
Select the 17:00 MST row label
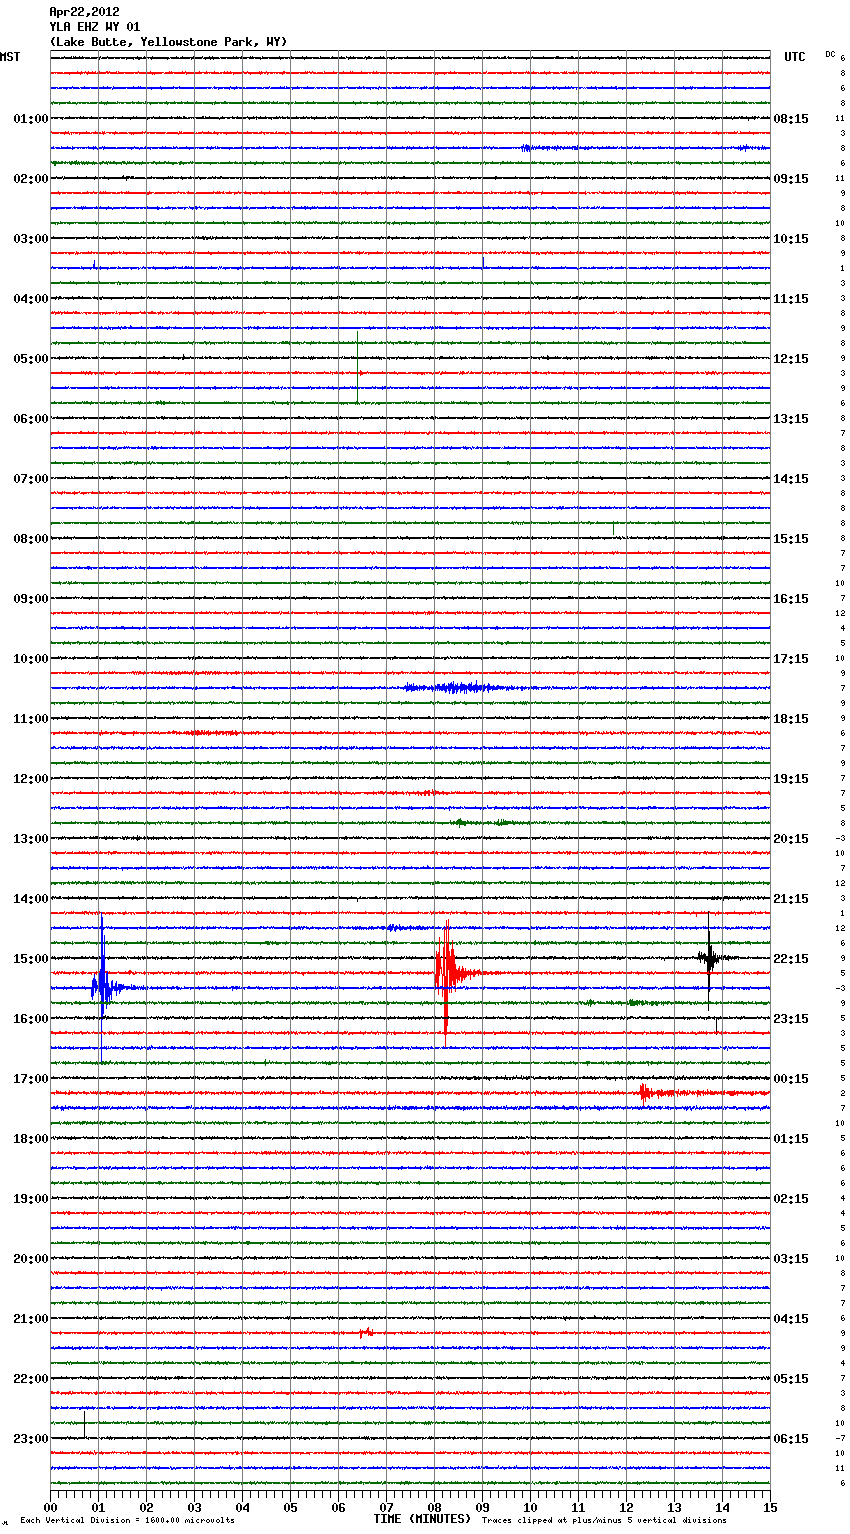coord(31,1079)
